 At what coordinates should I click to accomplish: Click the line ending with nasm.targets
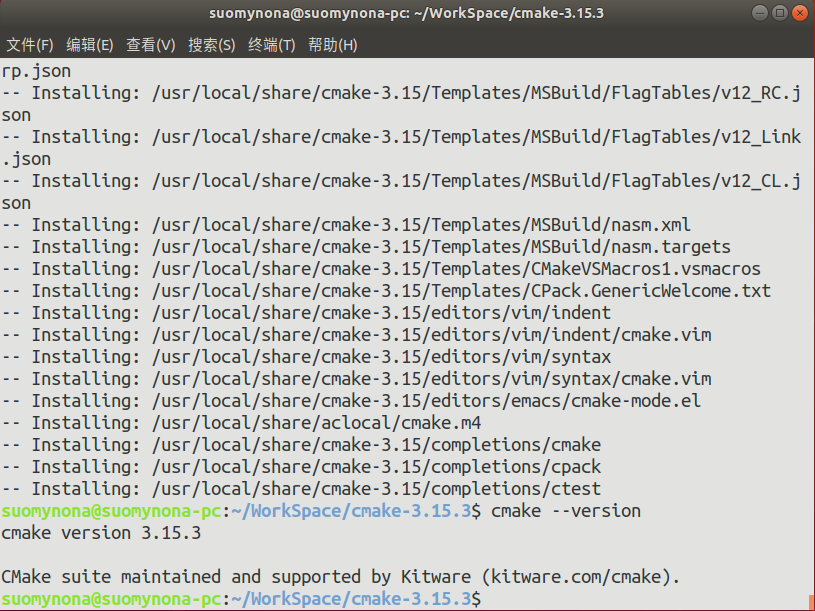click(x=366, y=247)
